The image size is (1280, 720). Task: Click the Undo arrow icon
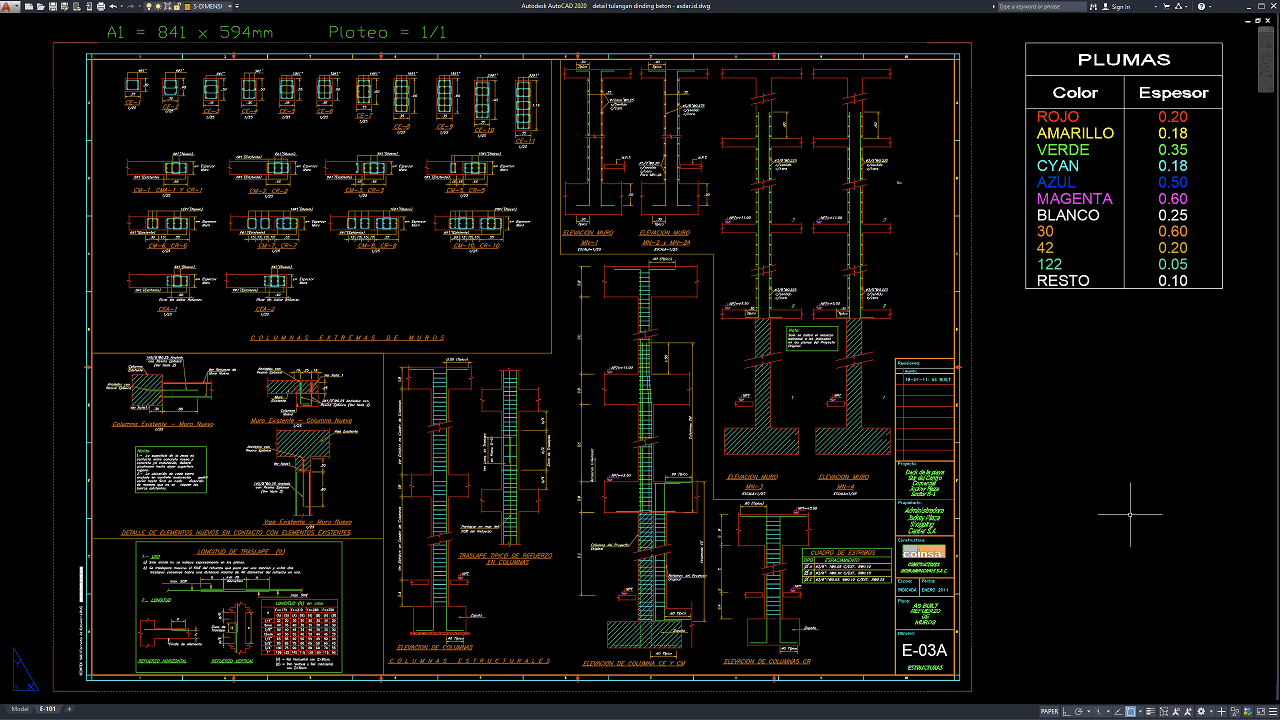pyautogui.click(x=113, y=6)
